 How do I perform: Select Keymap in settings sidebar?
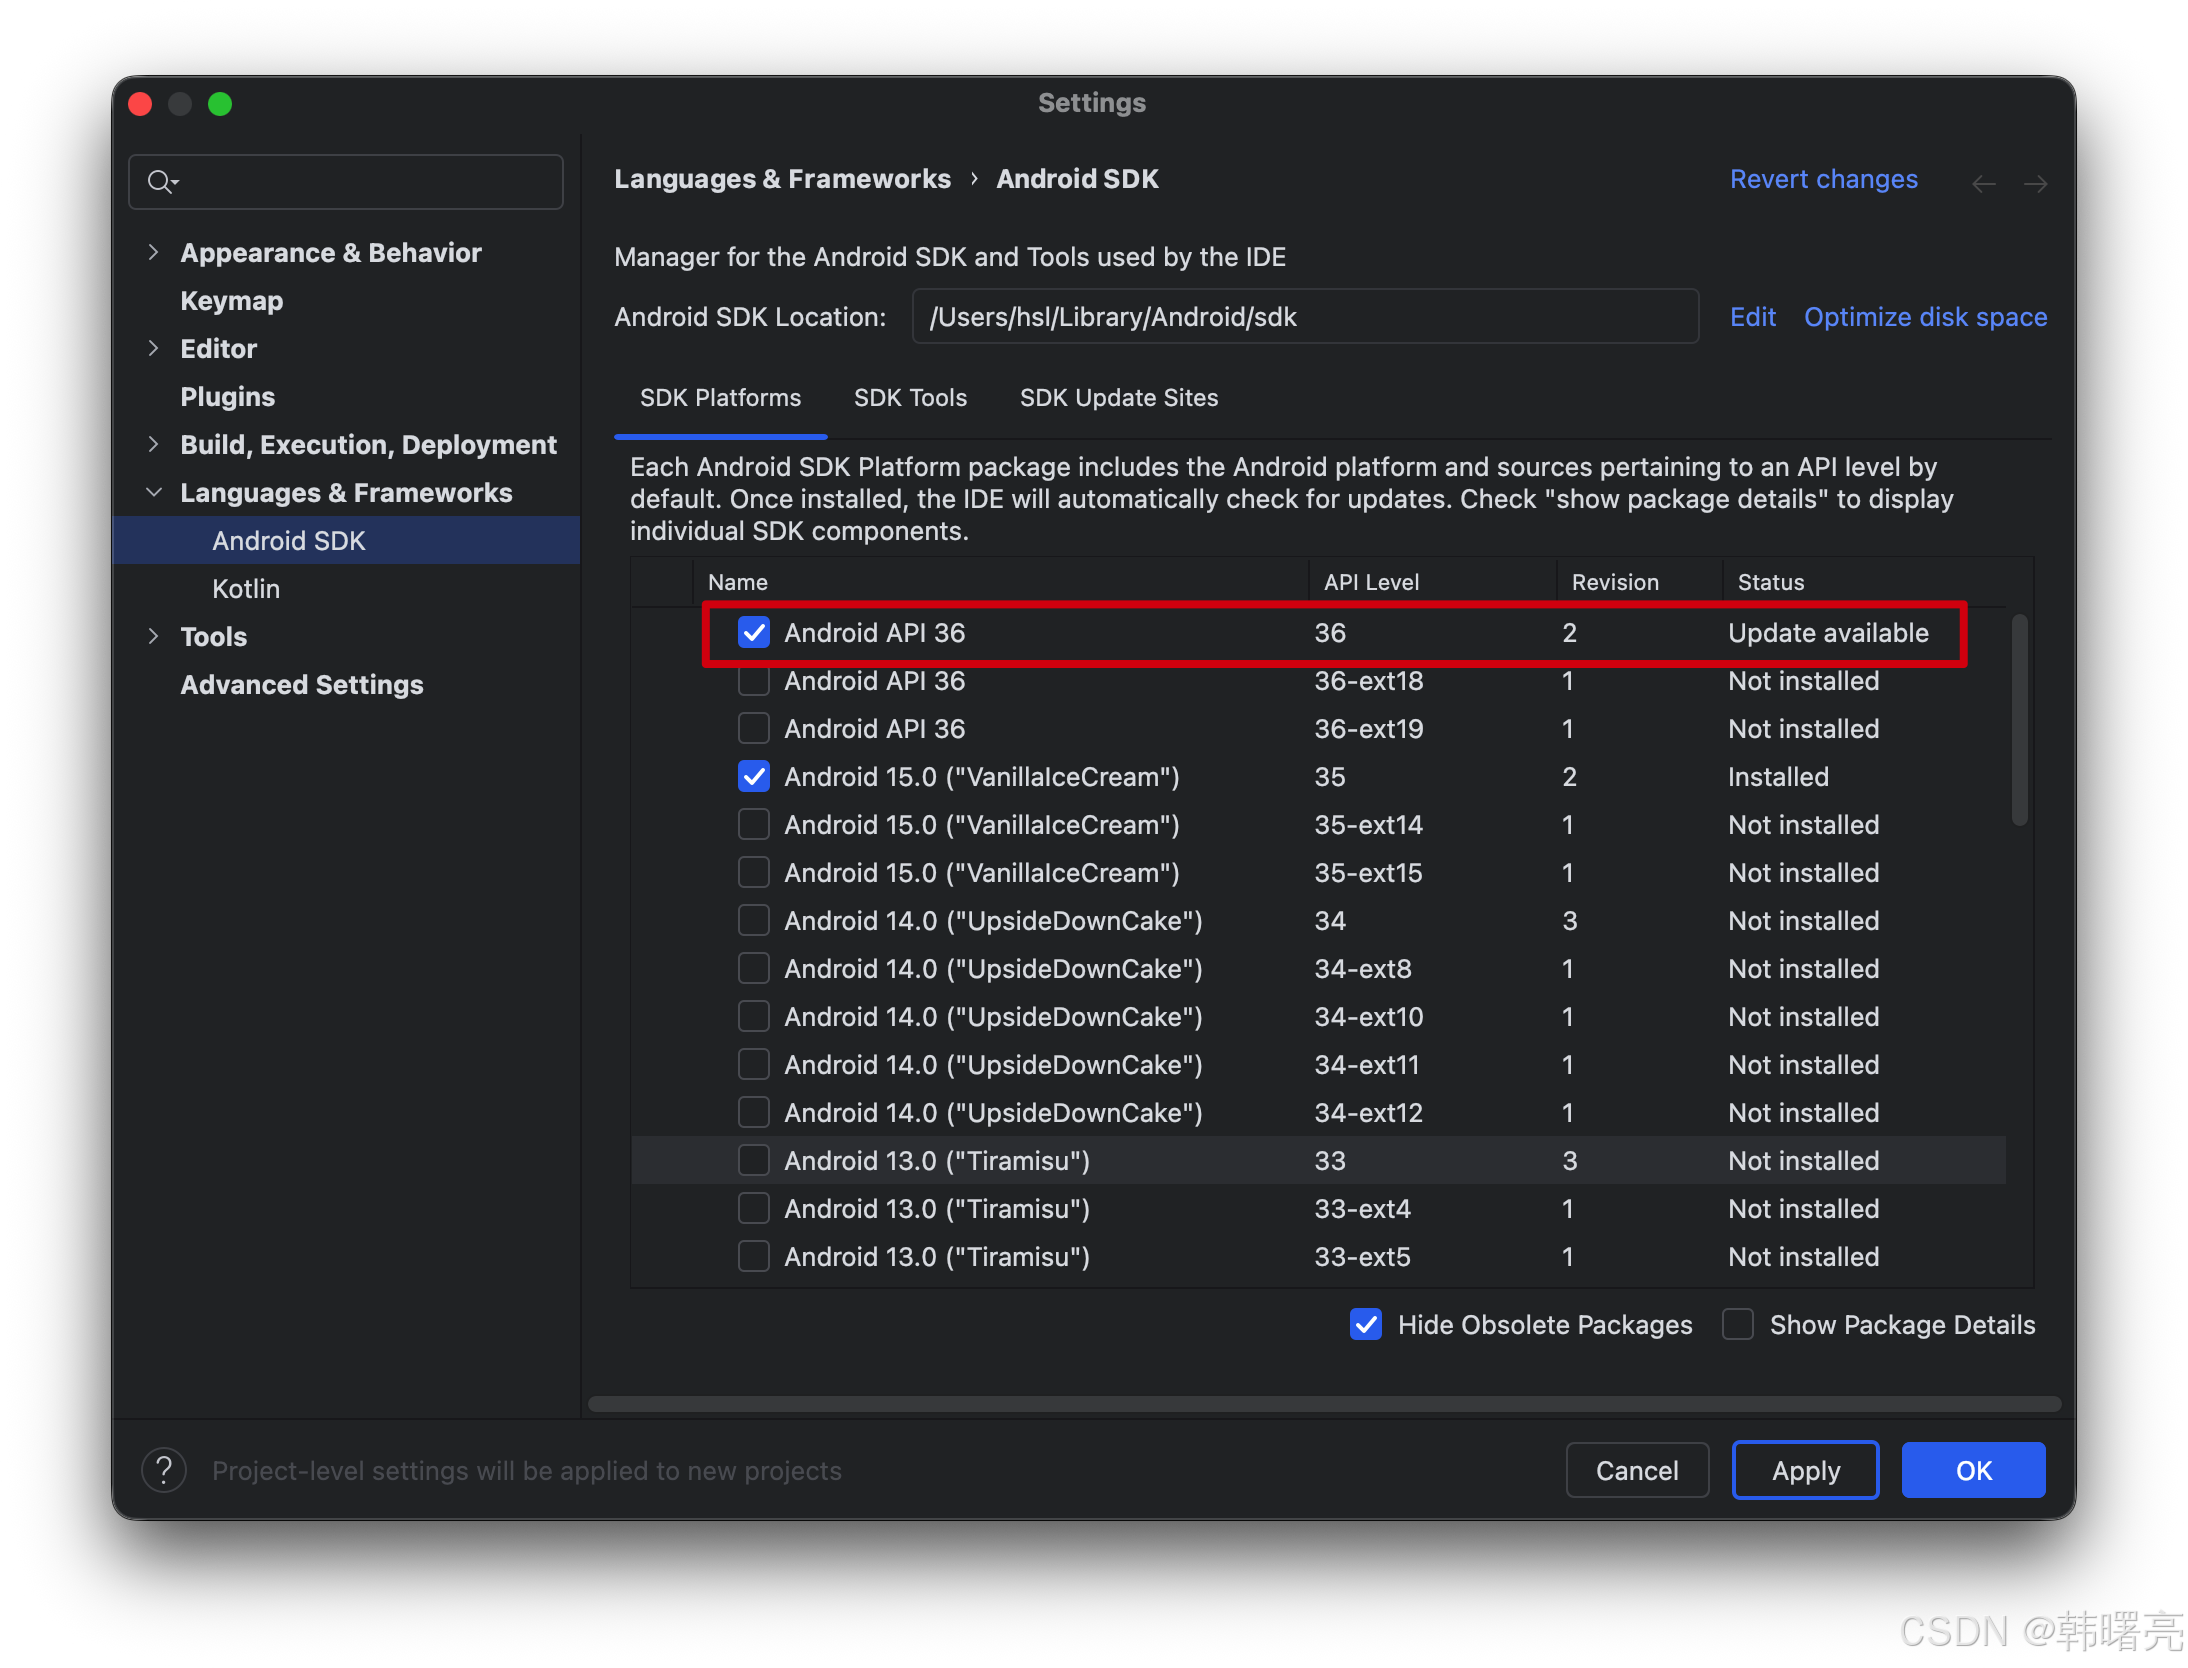click(232, 301)
